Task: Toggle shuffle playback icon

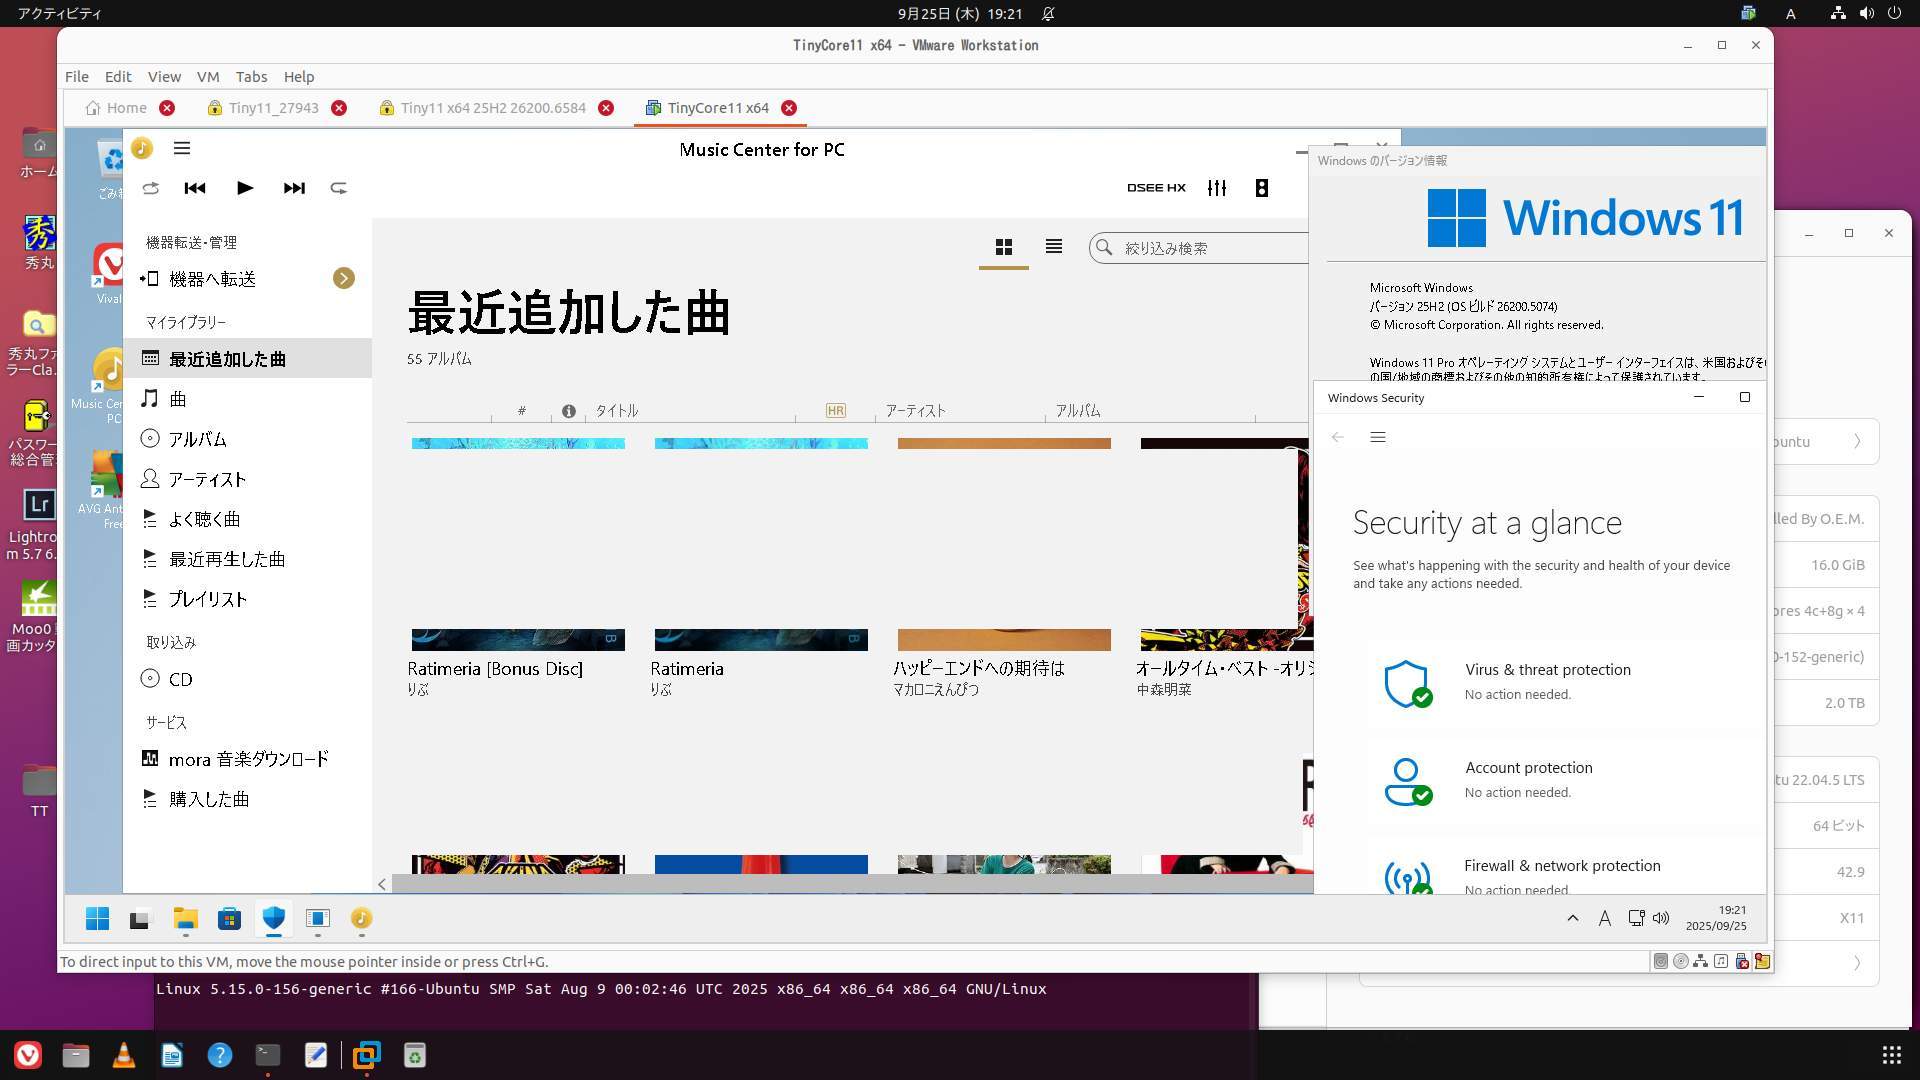Action: [150, 188]
